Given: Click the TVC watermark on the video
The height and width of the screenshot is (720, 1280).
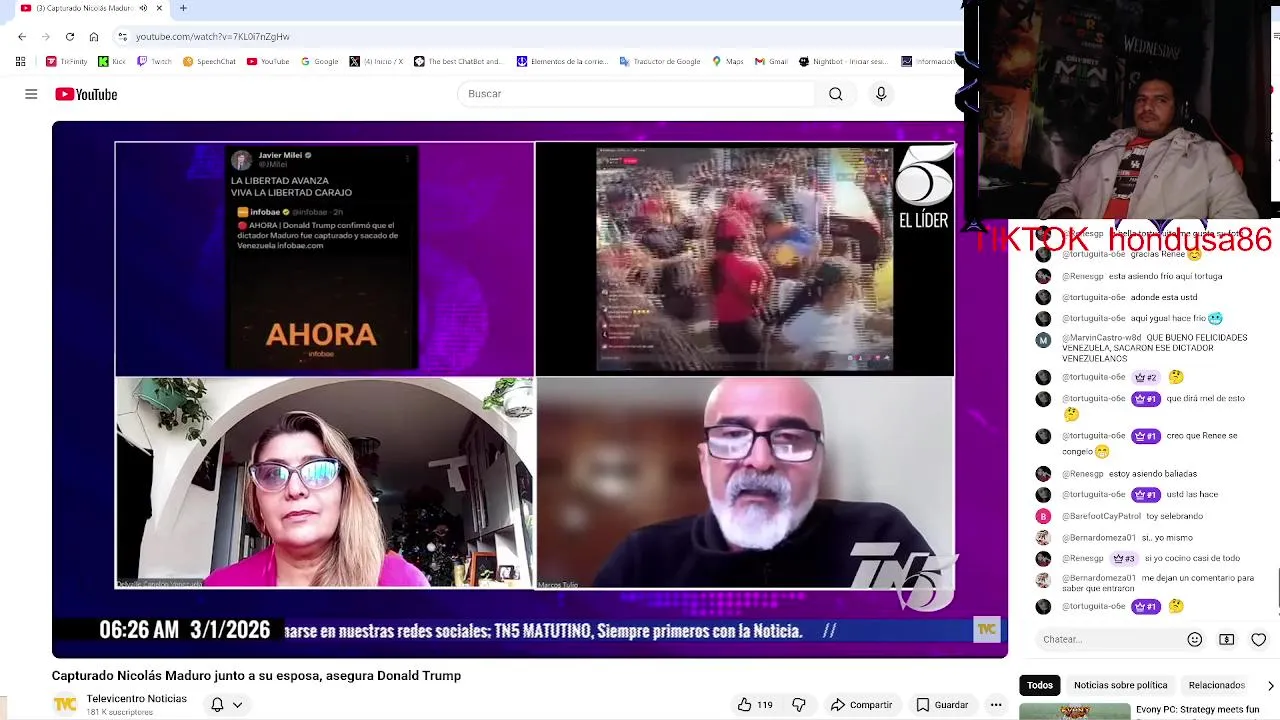Looking at the screenshot, I should click(986, 629).
